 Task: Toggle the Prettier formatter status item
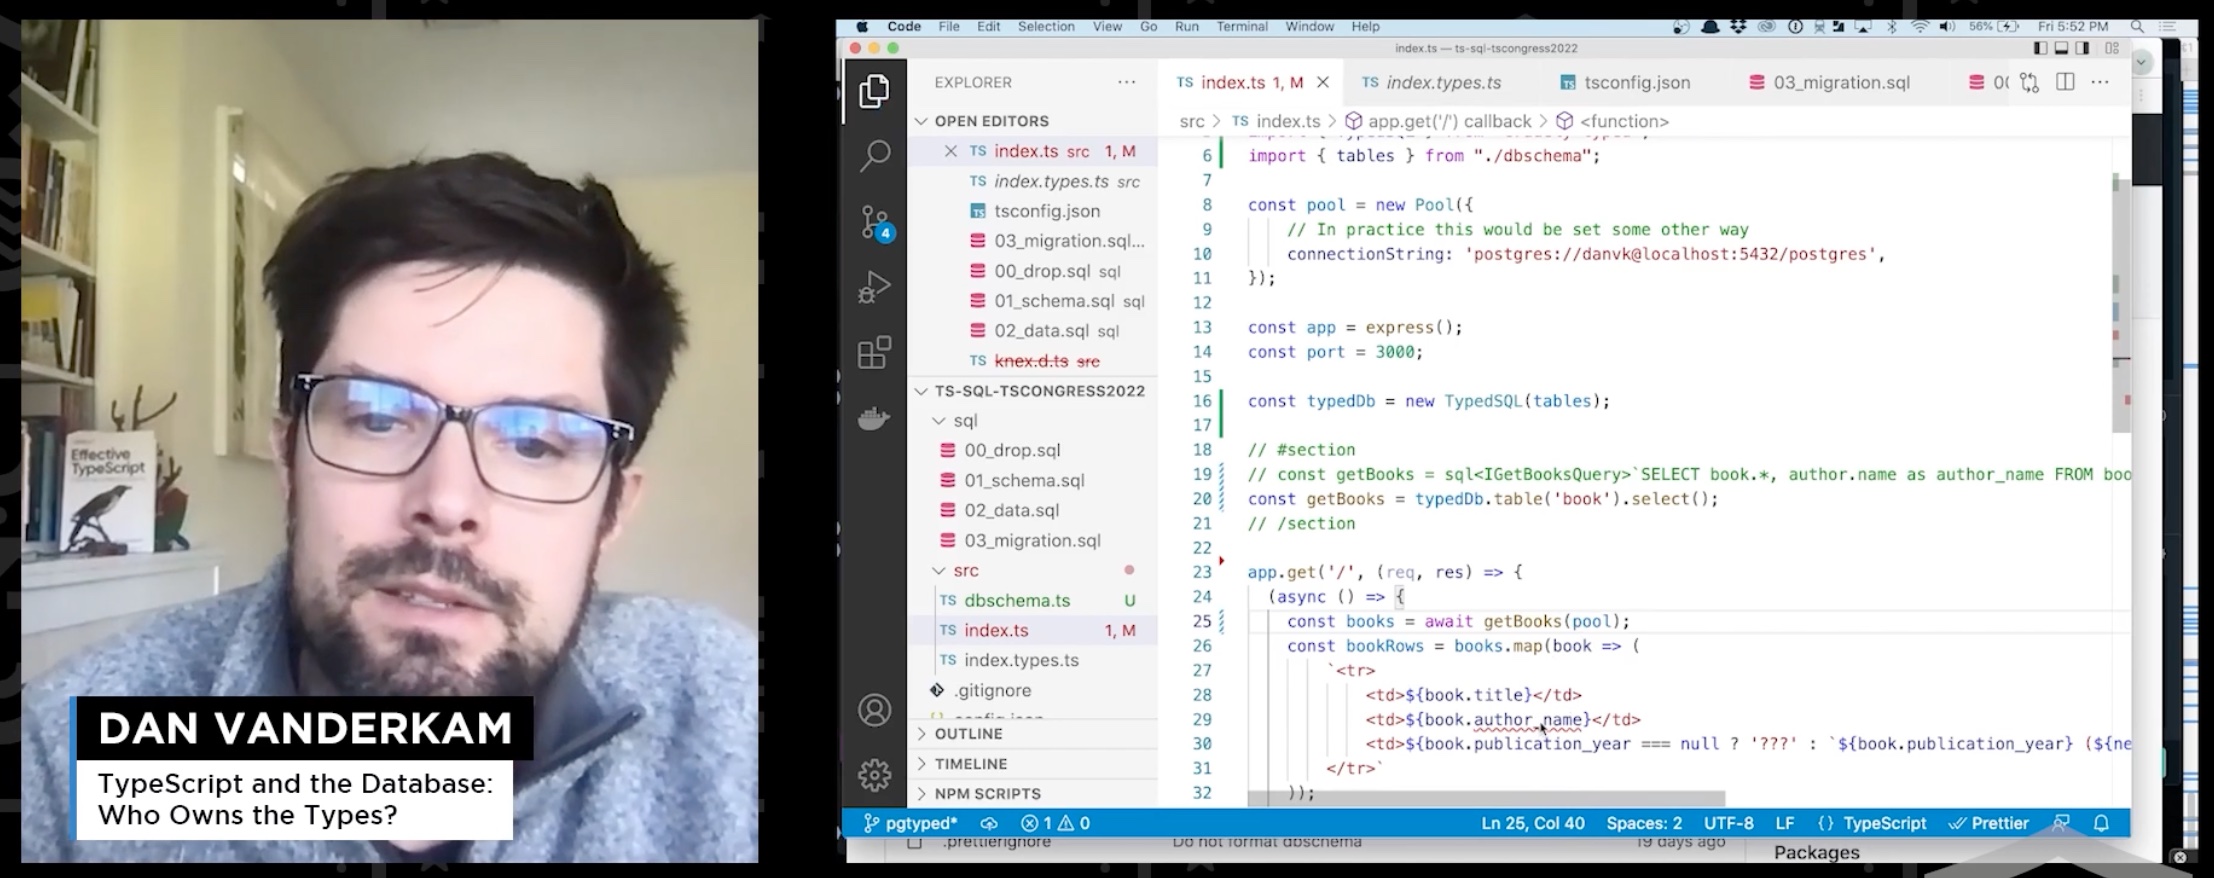1989,823
